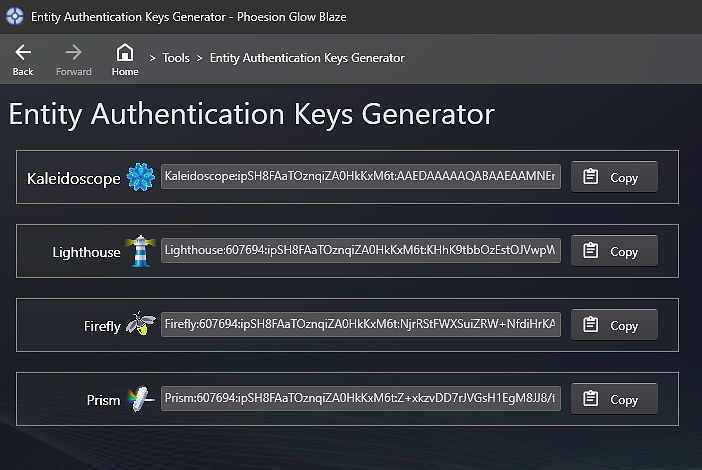Focus the Lighthouse key text field
The height and width of the screenshot is (470, 702).
[361, 250]
